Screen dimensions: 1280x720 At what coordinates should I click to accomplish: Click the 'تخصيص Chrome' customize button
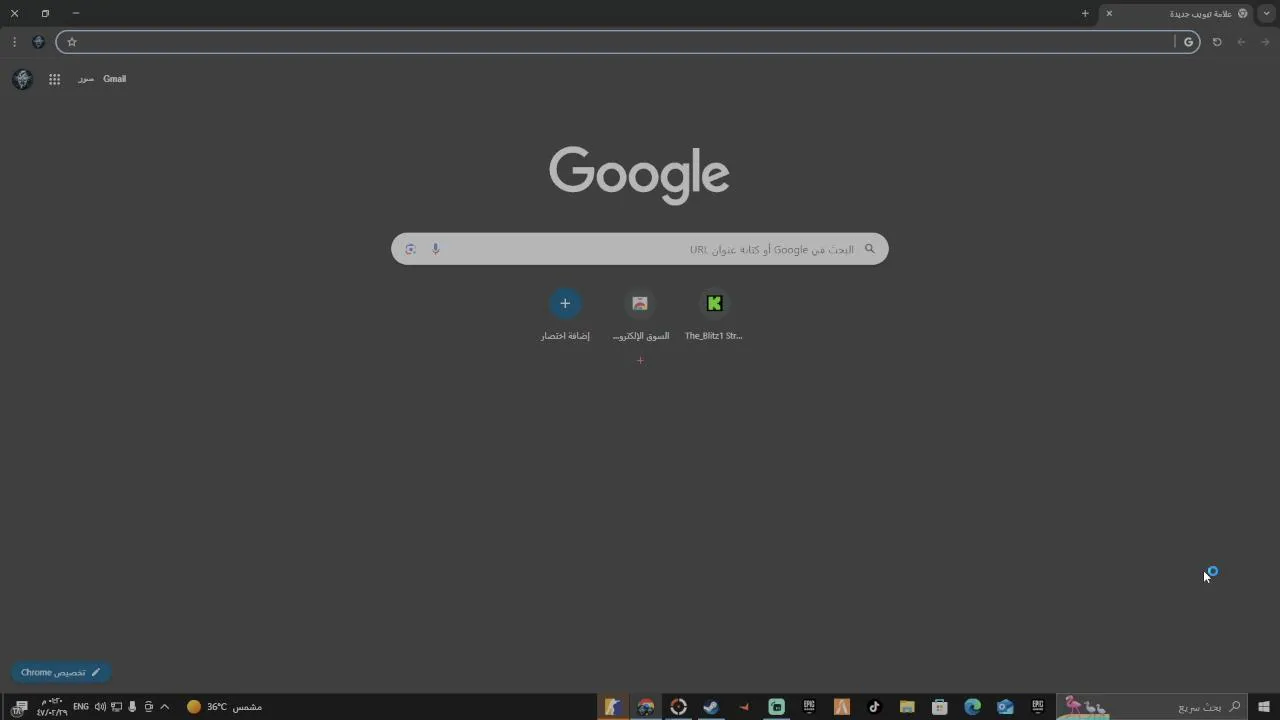pos(61,672)
